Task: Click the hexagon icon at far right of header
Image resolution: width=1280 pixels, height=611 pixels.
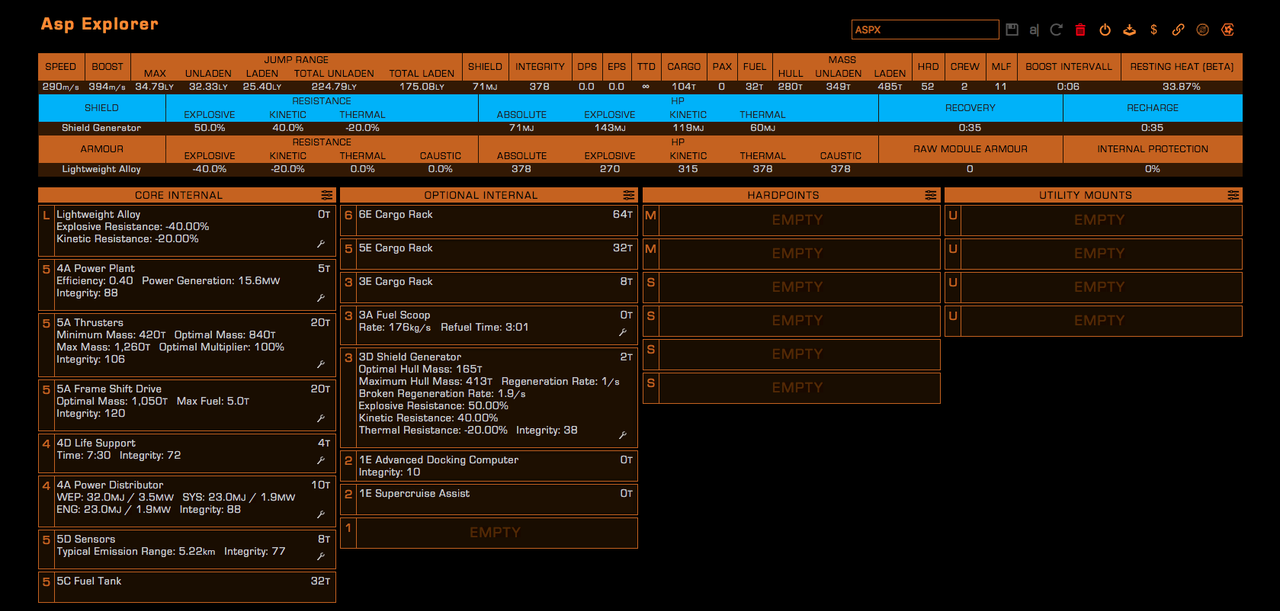Action: coord(1228,30)
